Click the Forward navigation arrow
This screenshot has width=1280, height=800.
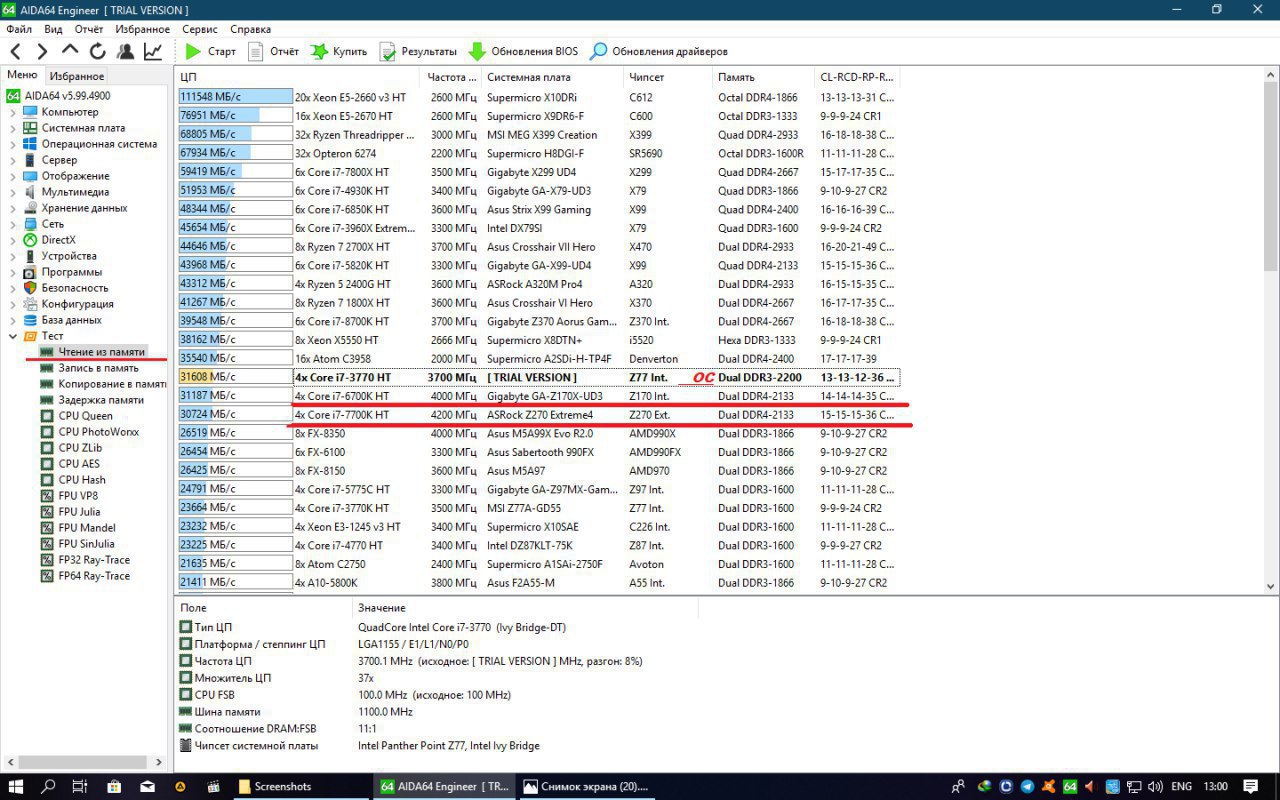point(42,51)
